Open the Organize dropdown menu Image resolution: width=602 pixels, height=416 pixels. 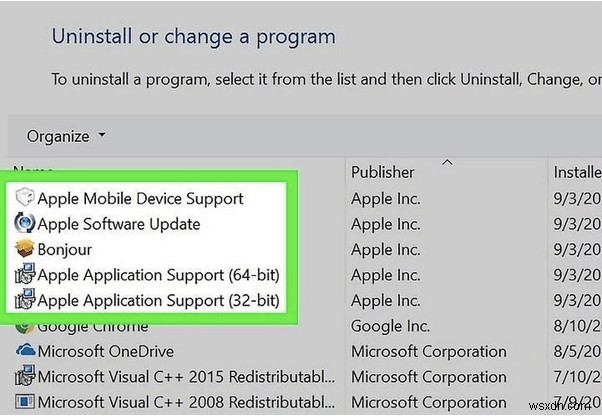[66, 136]
